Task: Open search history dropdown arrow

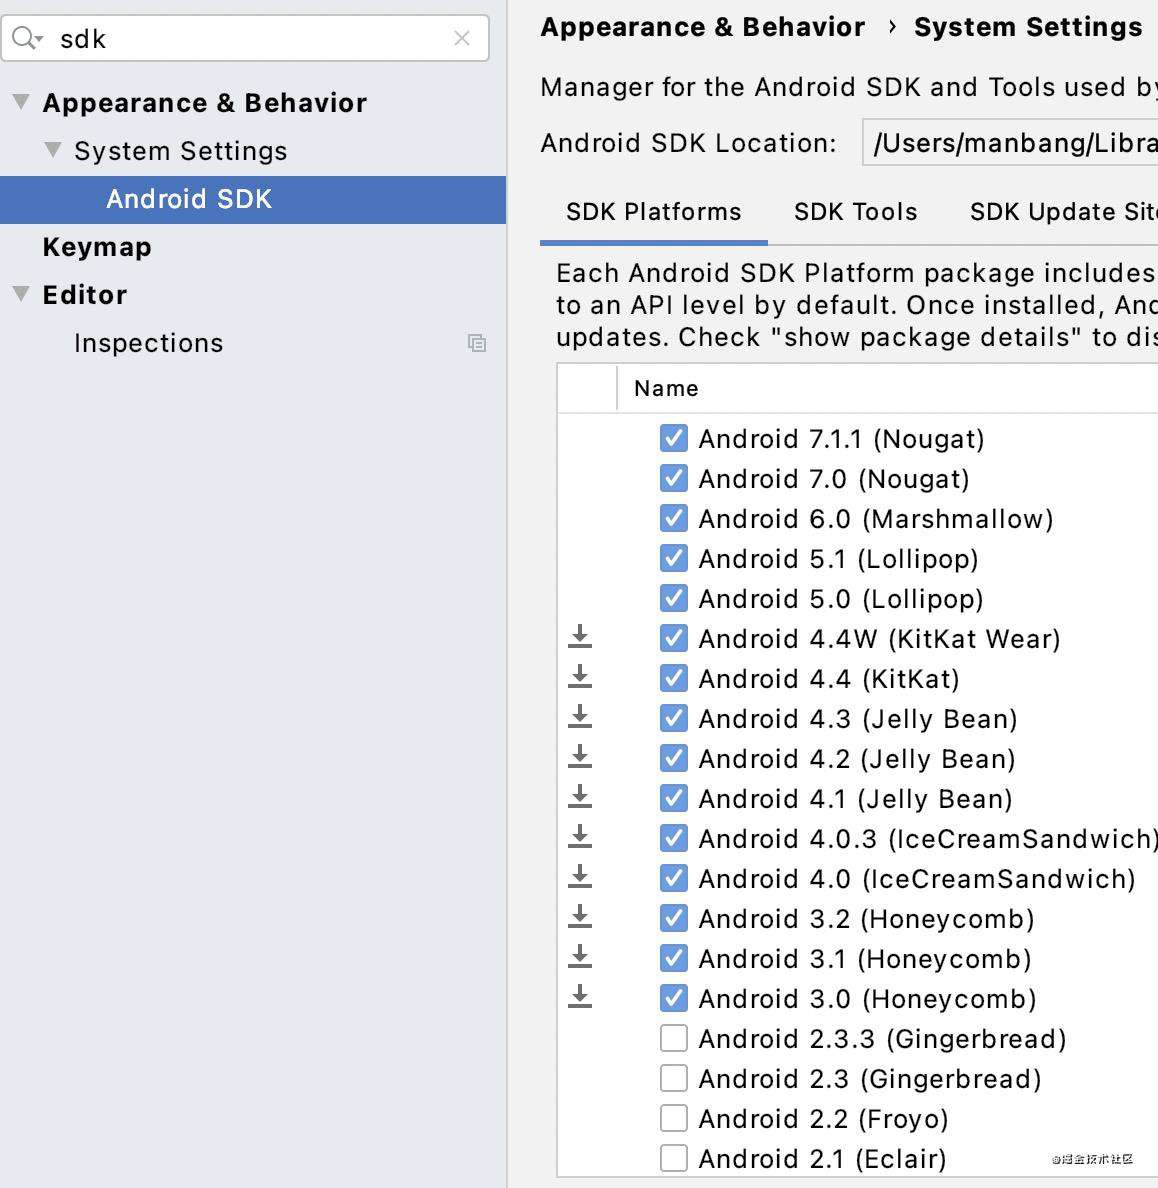Action: coord(39,38)
